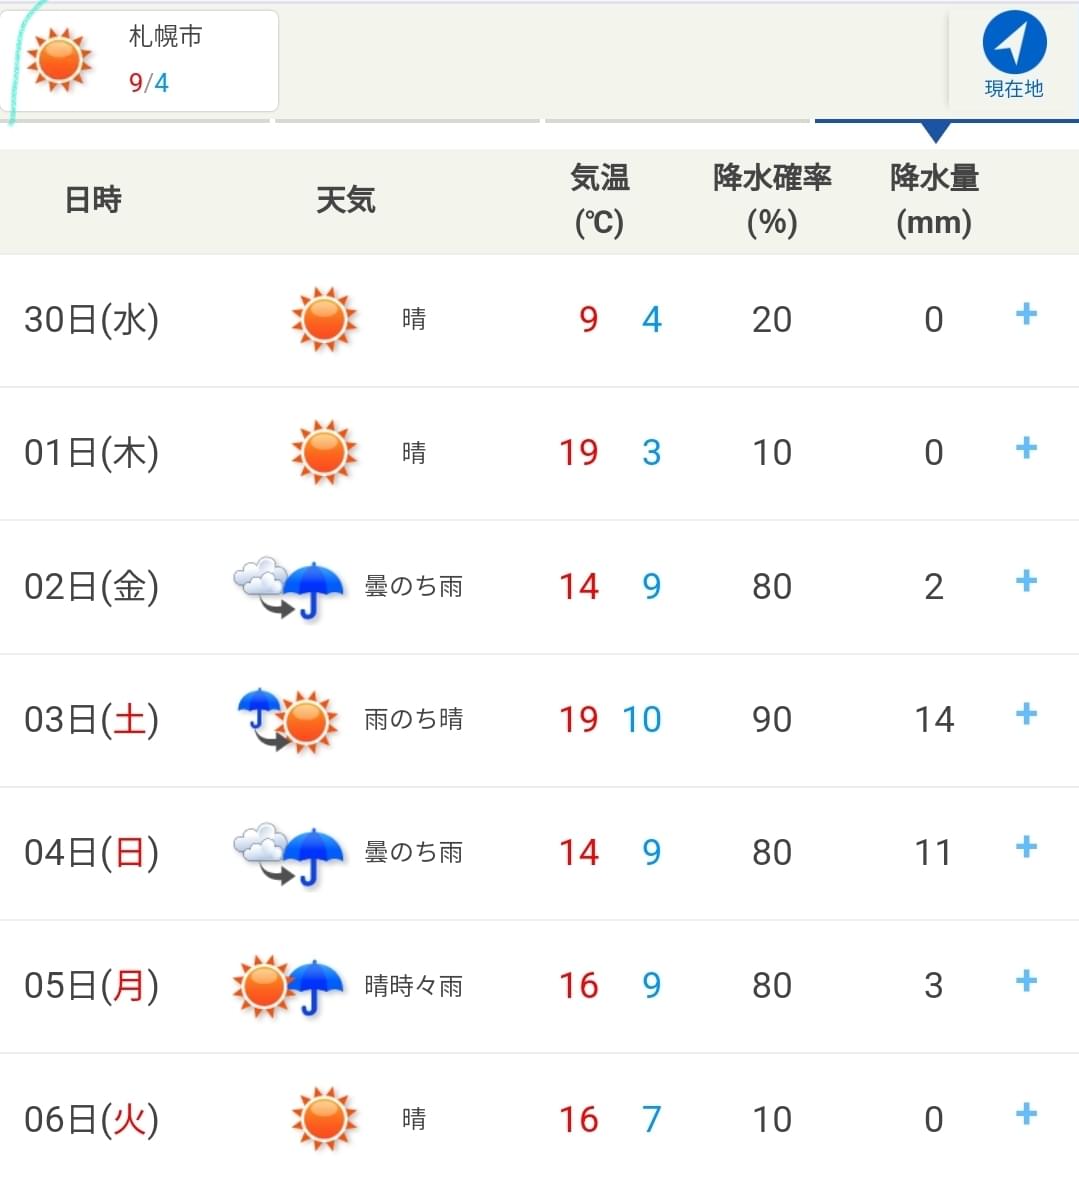Select the sunny icon for 06日(火)
This screenshot has width=1079, height=1182.
324,1119
